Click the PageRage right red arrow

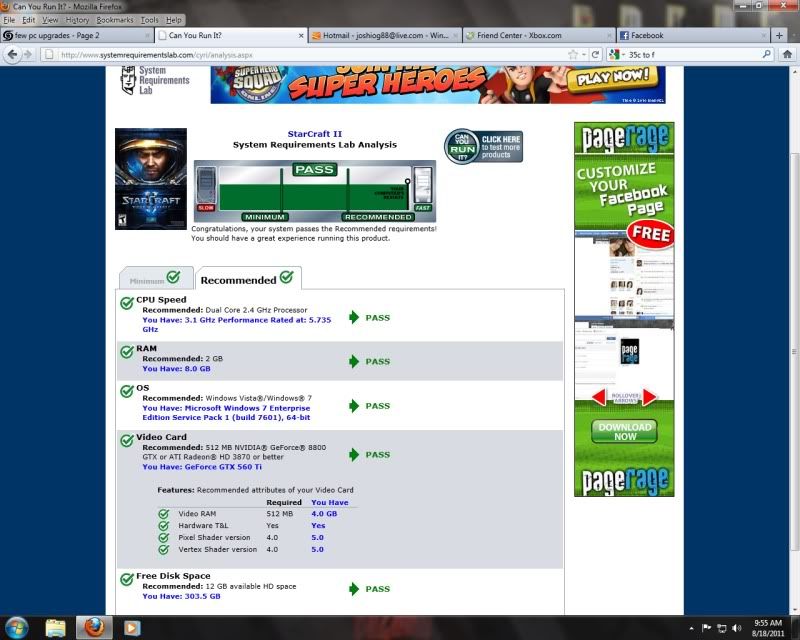pos(649,397)
